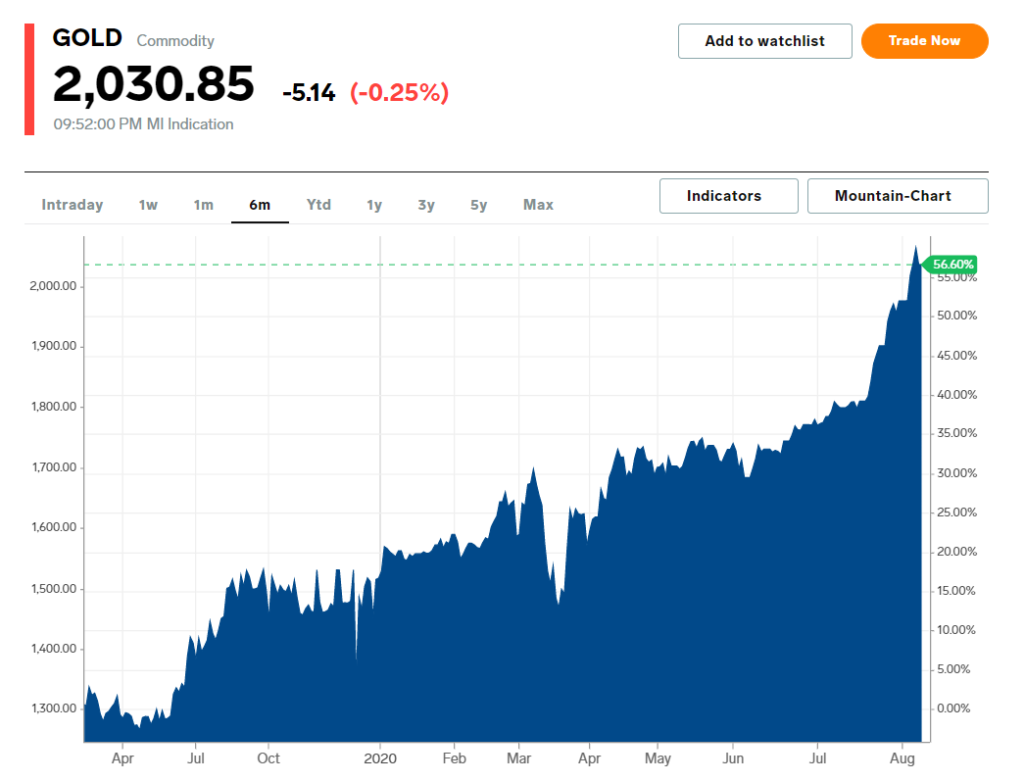Click the 1,900.00 price axis label
The image size is (1024, 781).
point(54,346)
